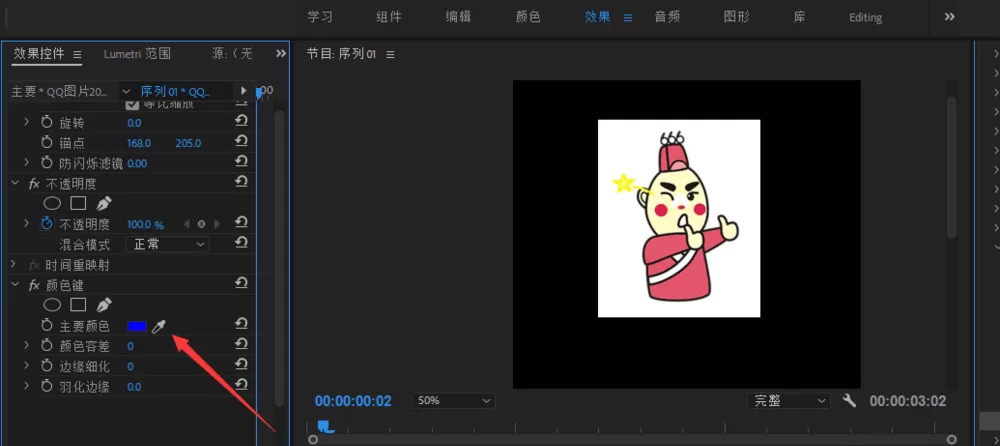This screenshot has height=446, width=1000.
Task: Open the 50% zoom level dropdown
Action: (453, 401)
